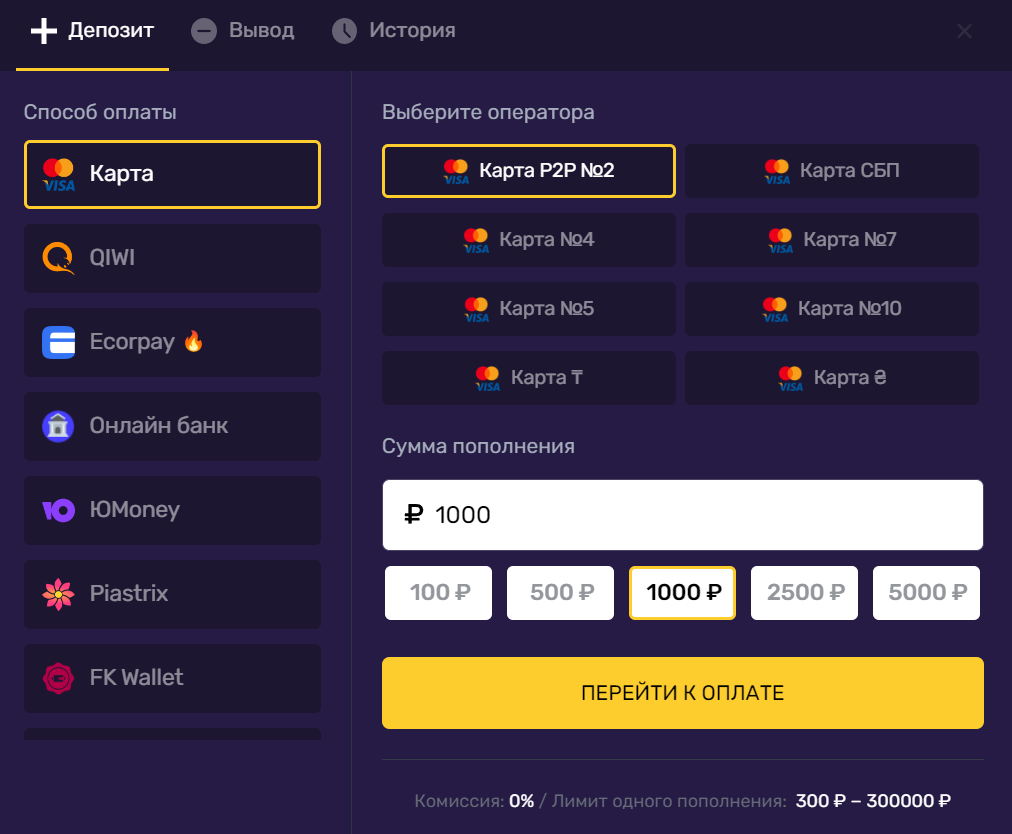Set amount to 100 ₽ preset
This screenshot has height=834, width=1012.
438,593
